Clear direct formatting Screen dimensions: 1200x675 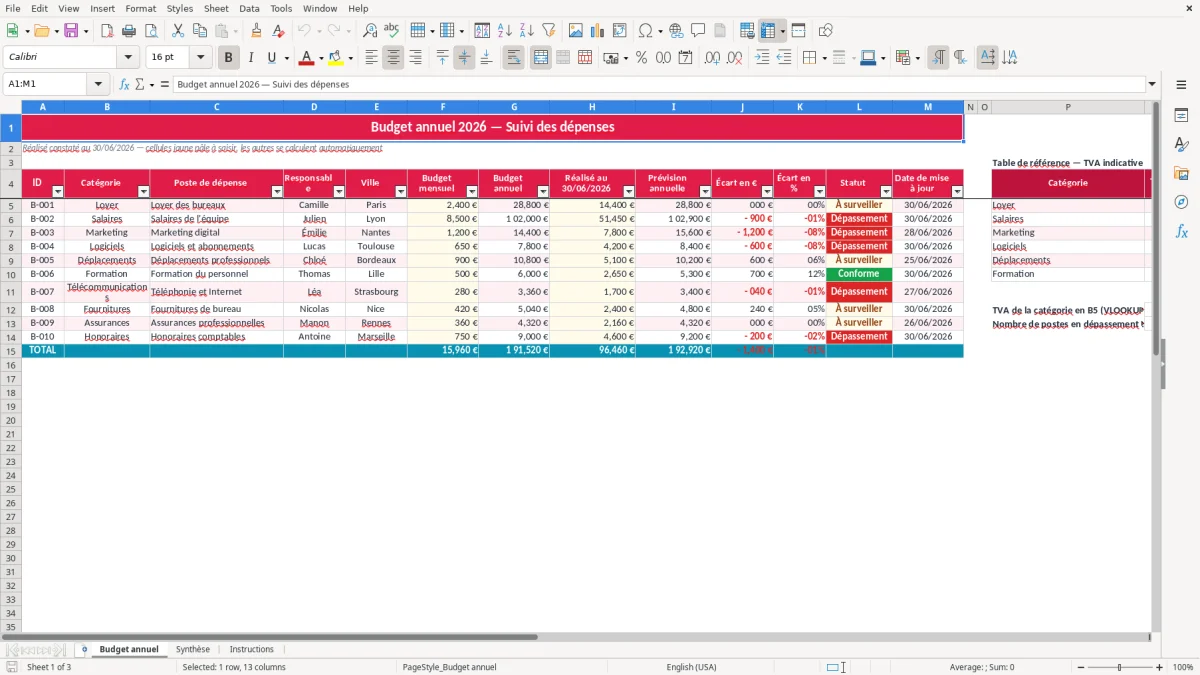279,31
